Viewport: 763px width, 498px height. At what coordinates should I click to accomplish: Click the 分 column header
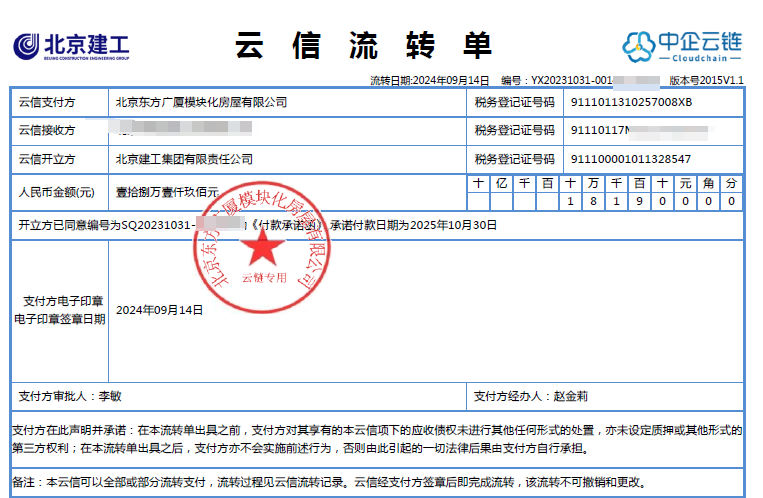pyautogui.click(x=731, y=183)
